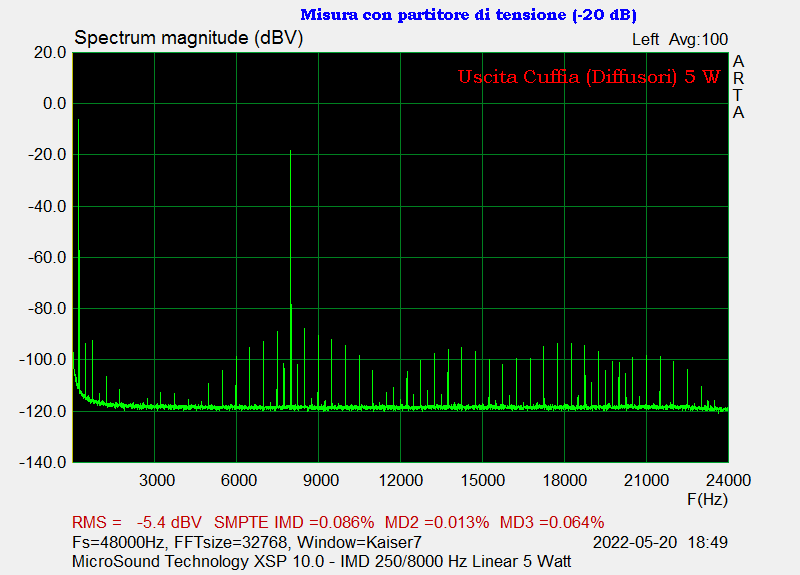
Task: Click the -120.0 y-axis label
Action: point(43,411)
